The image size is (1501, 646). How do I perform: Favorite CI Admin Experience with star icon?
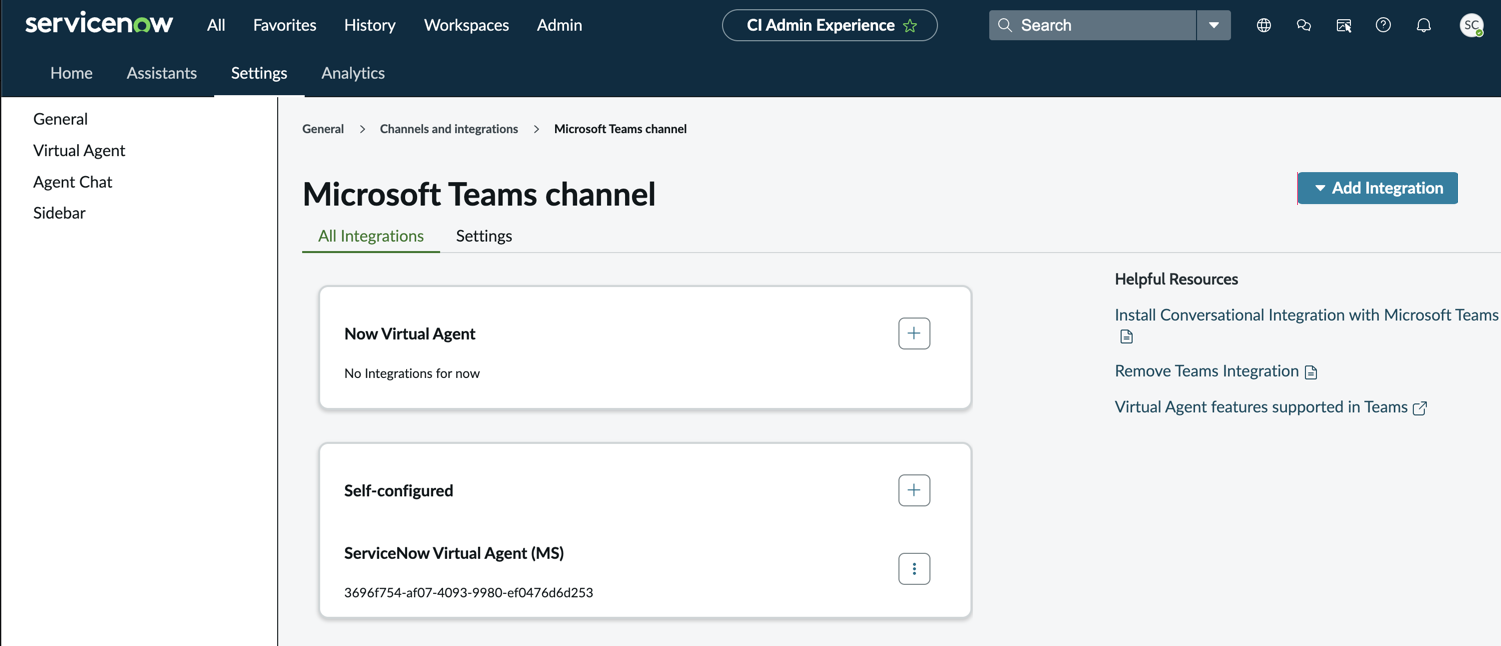pyautogui.click(x=910, y=26)
